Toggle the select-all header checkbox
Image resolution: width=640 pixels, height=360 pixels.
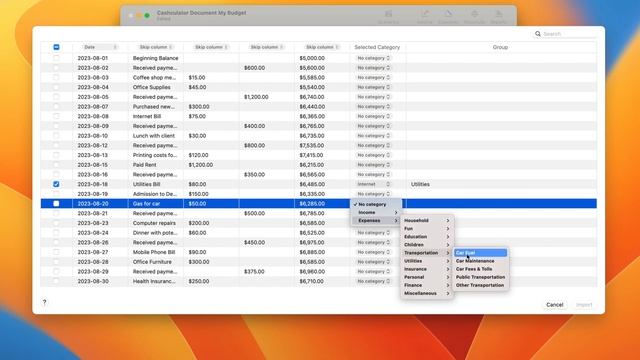pos(56,47)
